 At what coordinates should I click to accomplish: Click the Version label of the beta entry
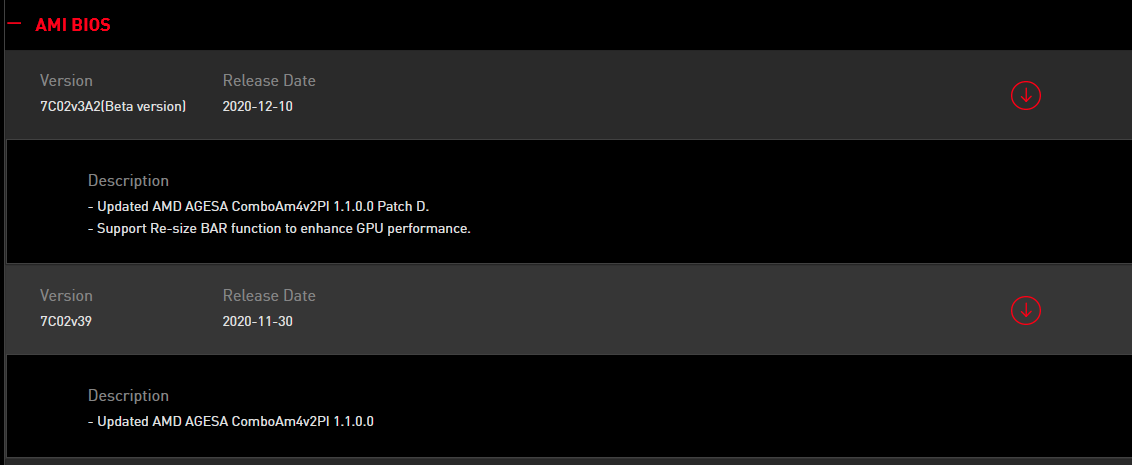tap(66, 81)
